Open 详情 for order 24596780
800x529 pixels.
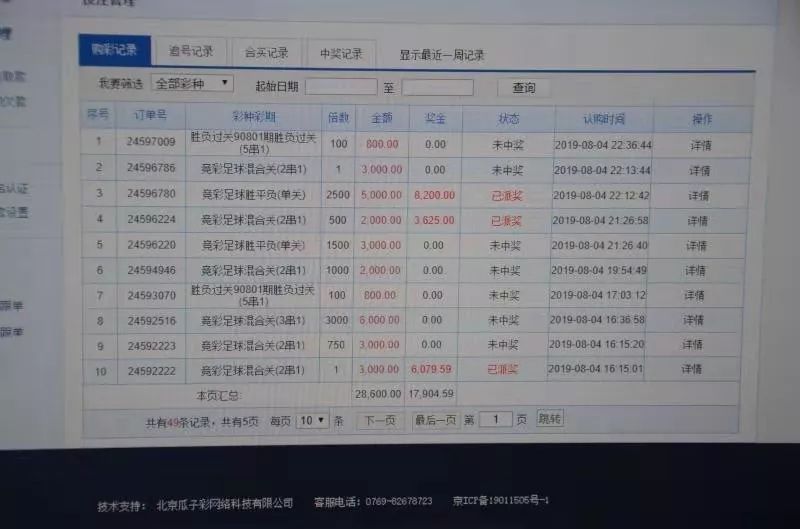tap(698, 195)
